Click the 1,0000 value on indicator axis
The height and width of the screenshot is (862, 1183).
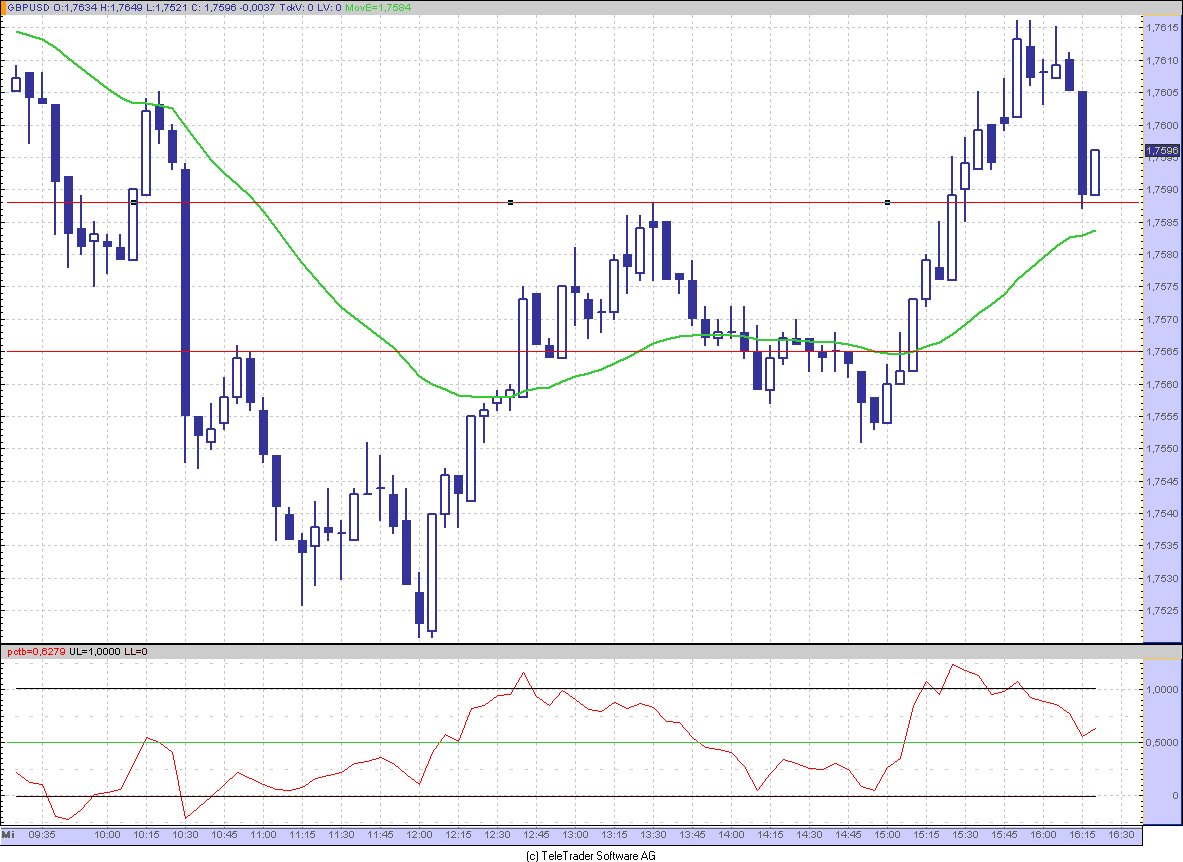tap(1162, 689)
